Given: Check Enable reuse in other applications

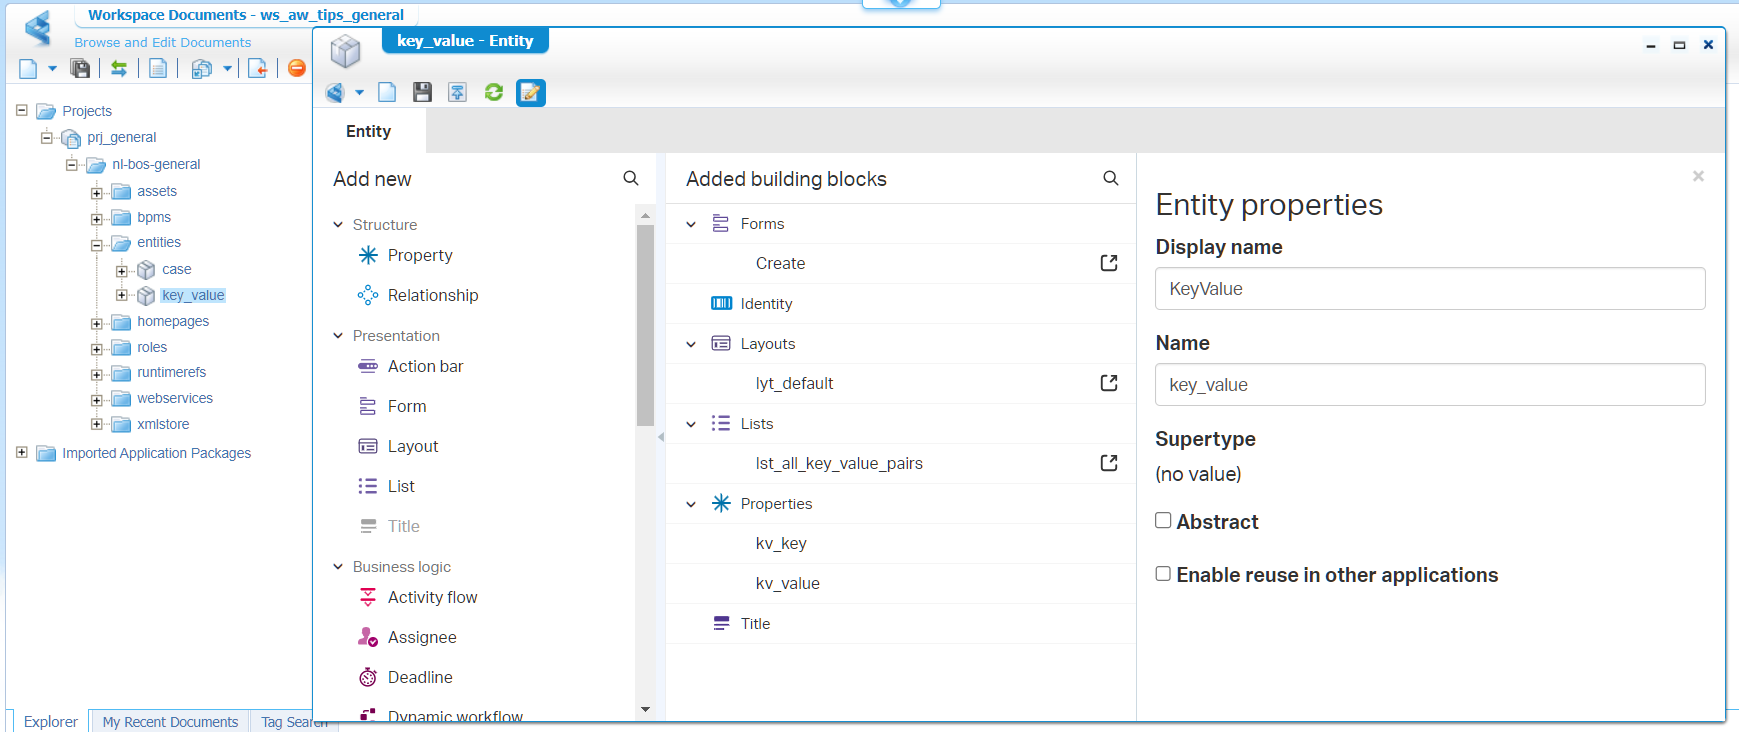Looking at the screenshot, I should coord(1163,574).
